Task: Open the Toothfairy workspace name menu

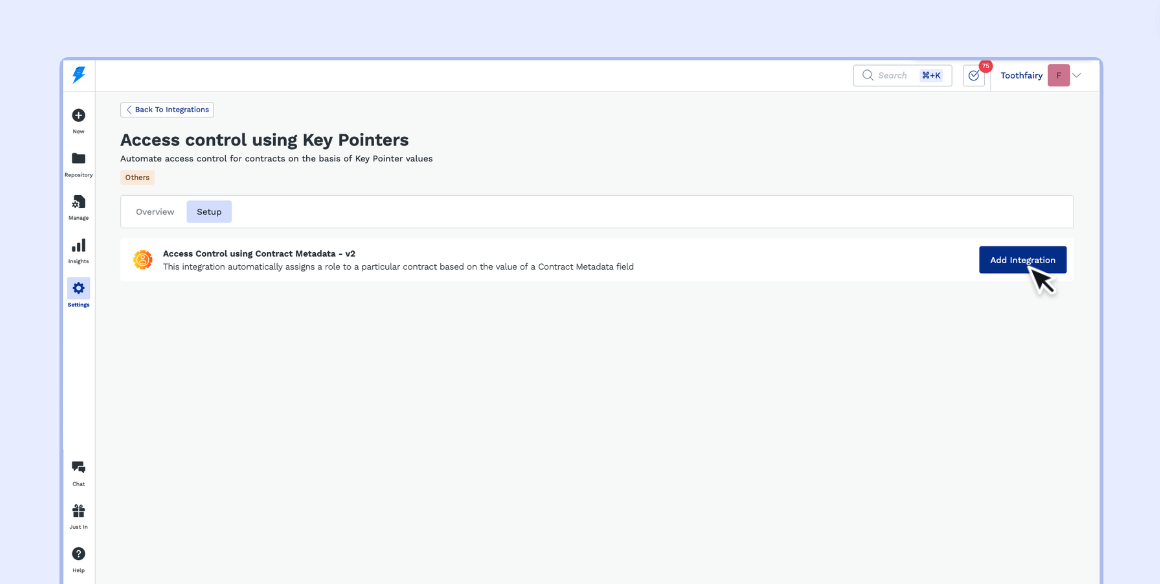Action: pos(1021,76)
